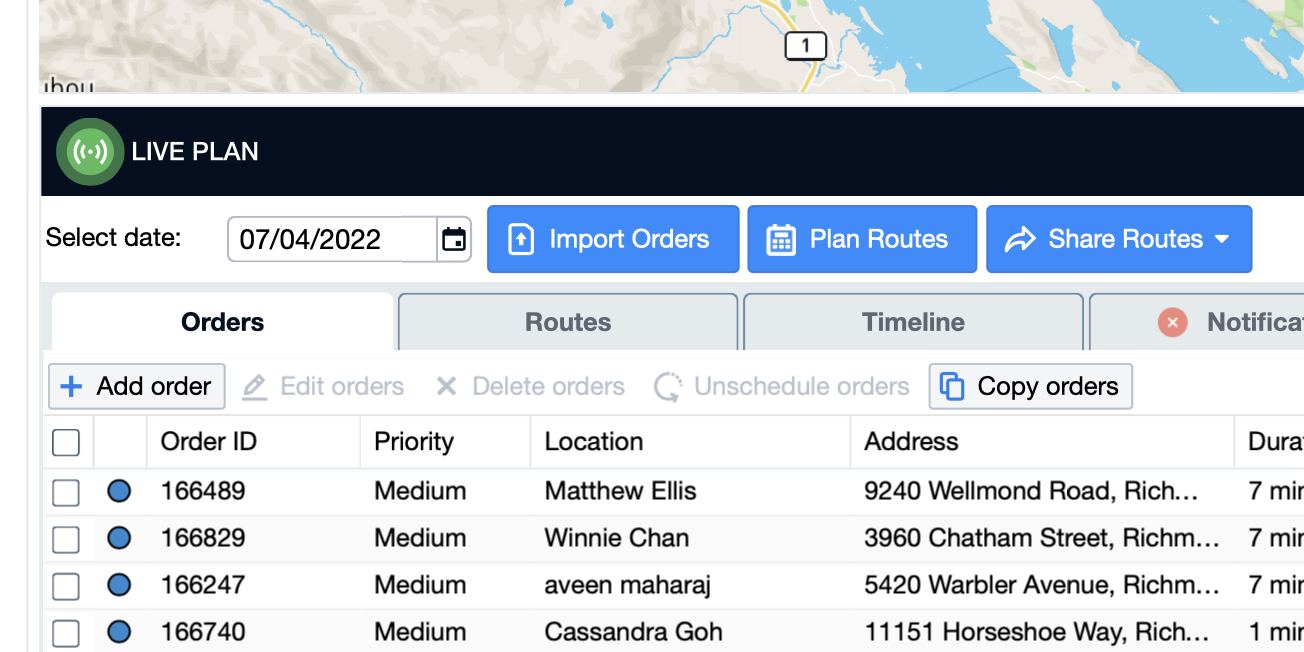Sort by the Priority column header
The image size is (1304, 652).
pyautogui.click(x=414, y=442)
